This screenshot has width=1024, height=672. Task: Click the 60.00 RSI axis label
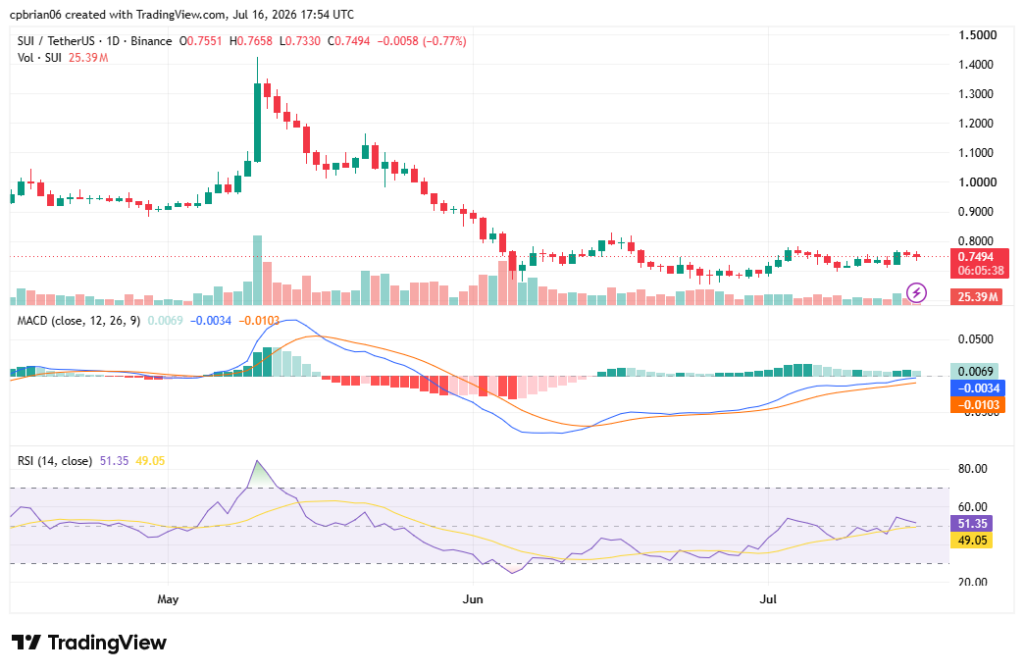pos(972,507)
